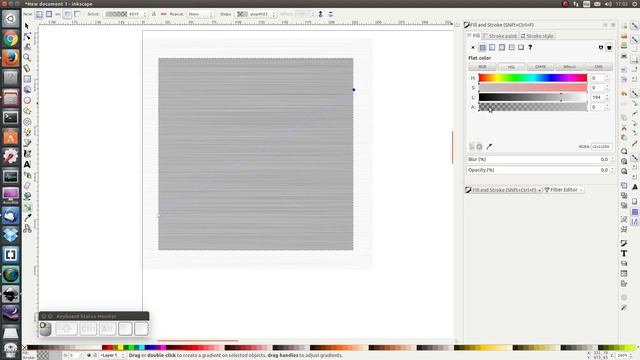
Task: Set fill to Pattern
Action: pyautogui.click(x=511, y=47)
